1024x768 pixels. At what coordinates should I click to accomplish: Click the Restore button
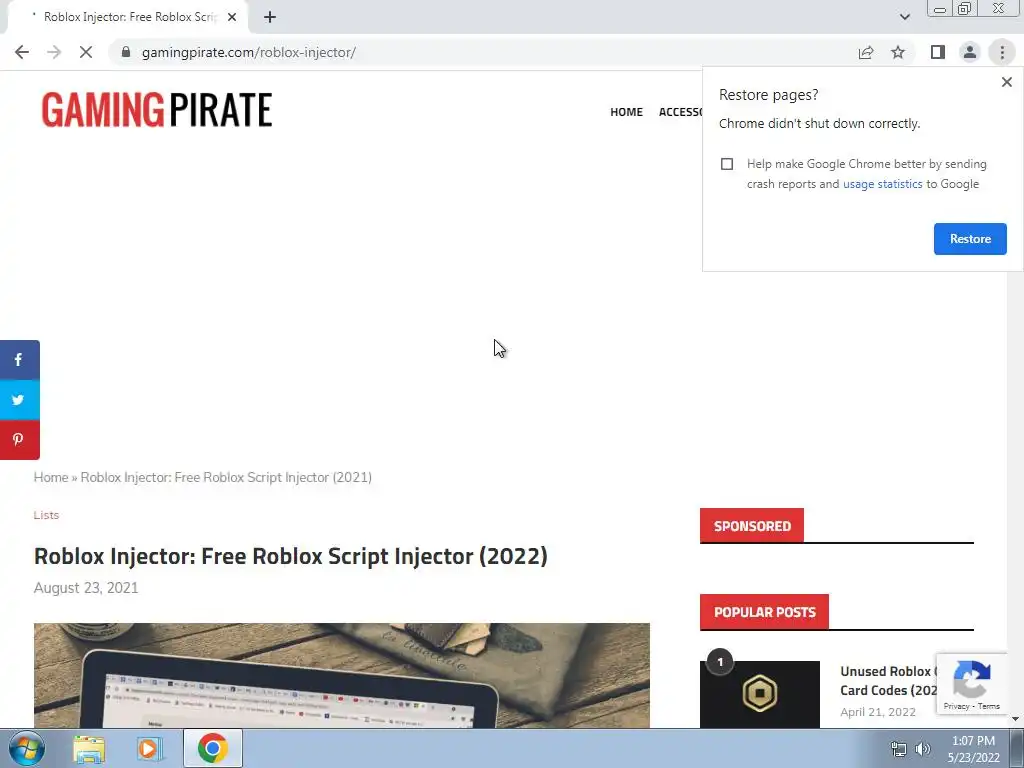click(970, 239)
